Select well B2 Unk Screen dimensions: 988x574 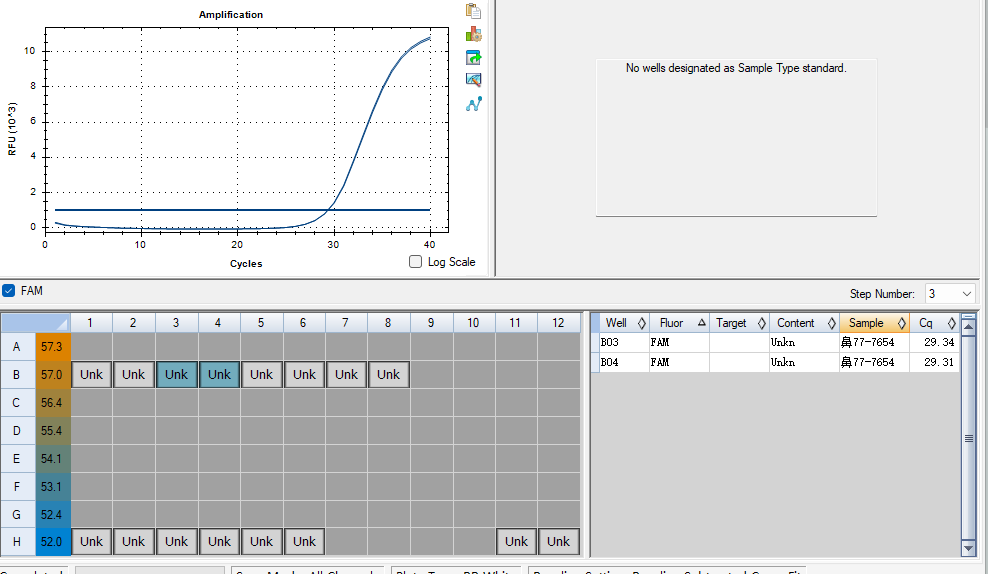click(x=134, y=374)
